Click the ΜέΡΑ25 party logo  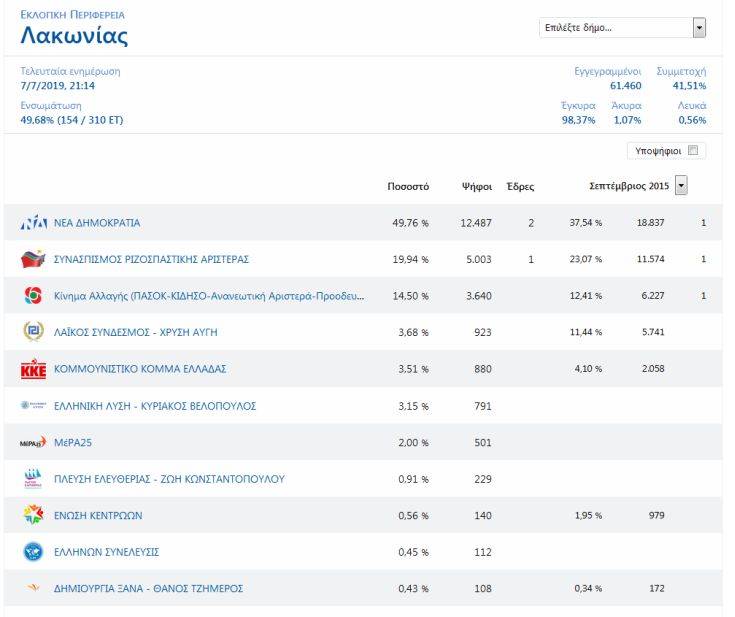click(x=33, y=442)
